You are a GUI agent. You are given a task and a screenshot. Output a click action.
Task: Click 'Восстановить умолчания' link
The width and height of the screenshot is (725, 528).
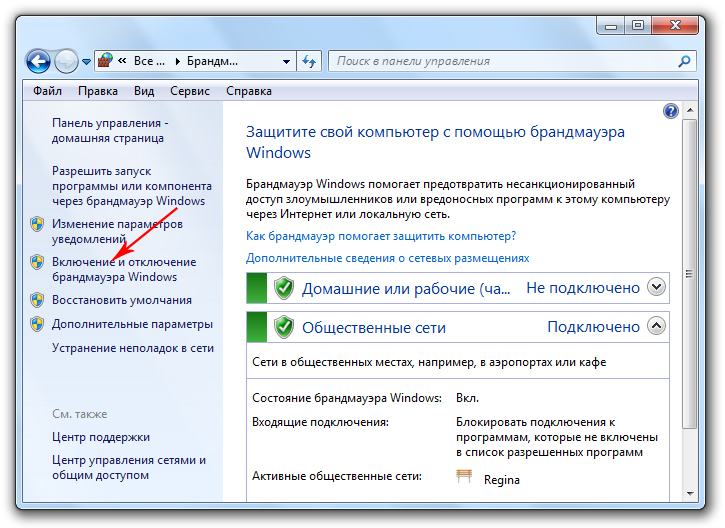point(122,300)
